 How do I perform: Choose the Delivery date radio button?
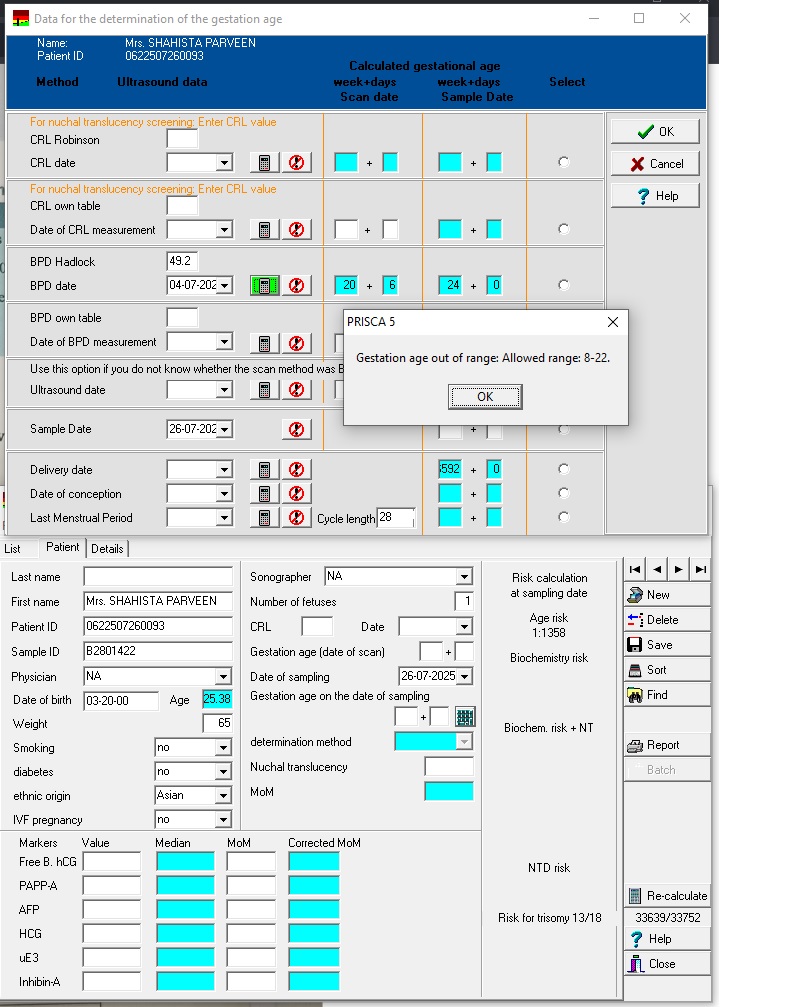(x=564, y=469)
